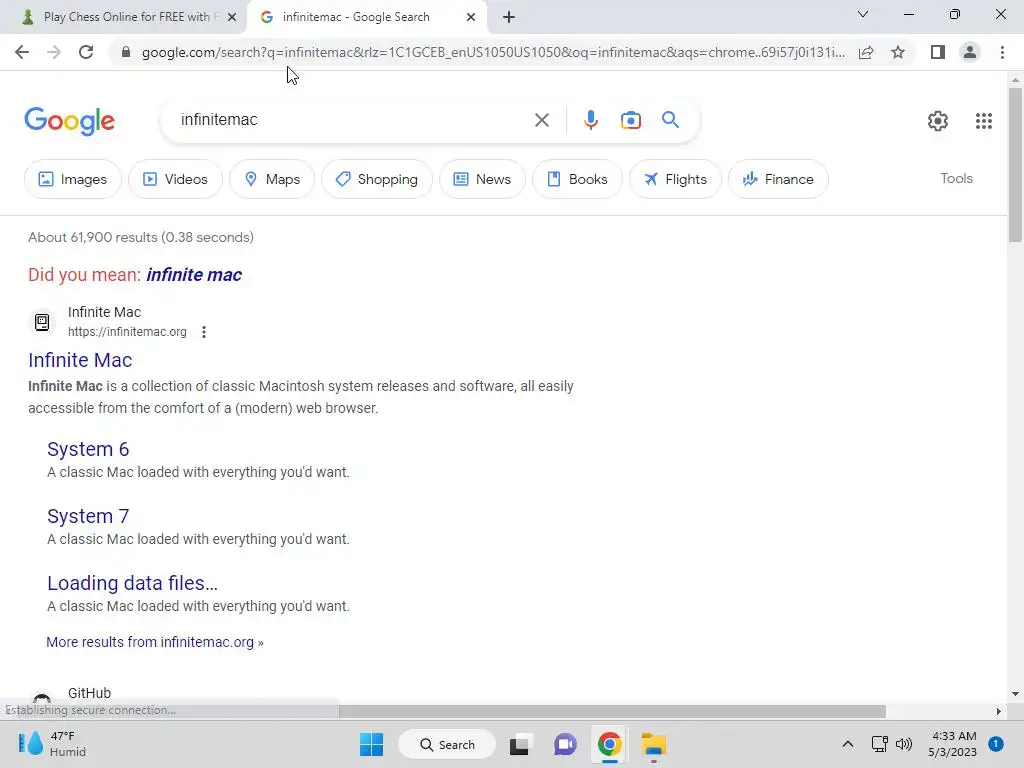Screen dimensions: 1024x768
Task: Clear the search box text
Action: coord(541,120)
